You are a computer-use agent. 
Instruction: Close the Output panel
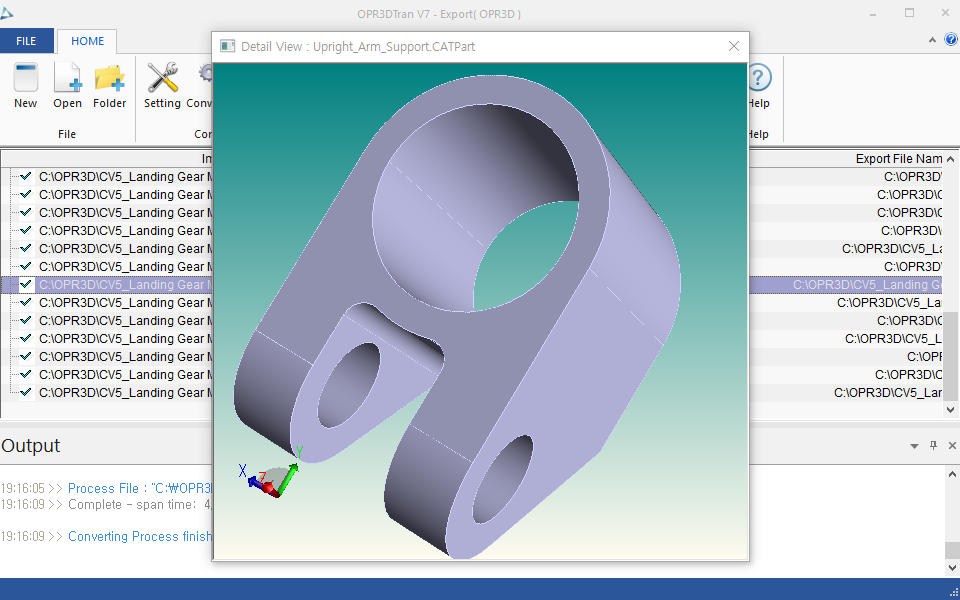tap(953, 446)
